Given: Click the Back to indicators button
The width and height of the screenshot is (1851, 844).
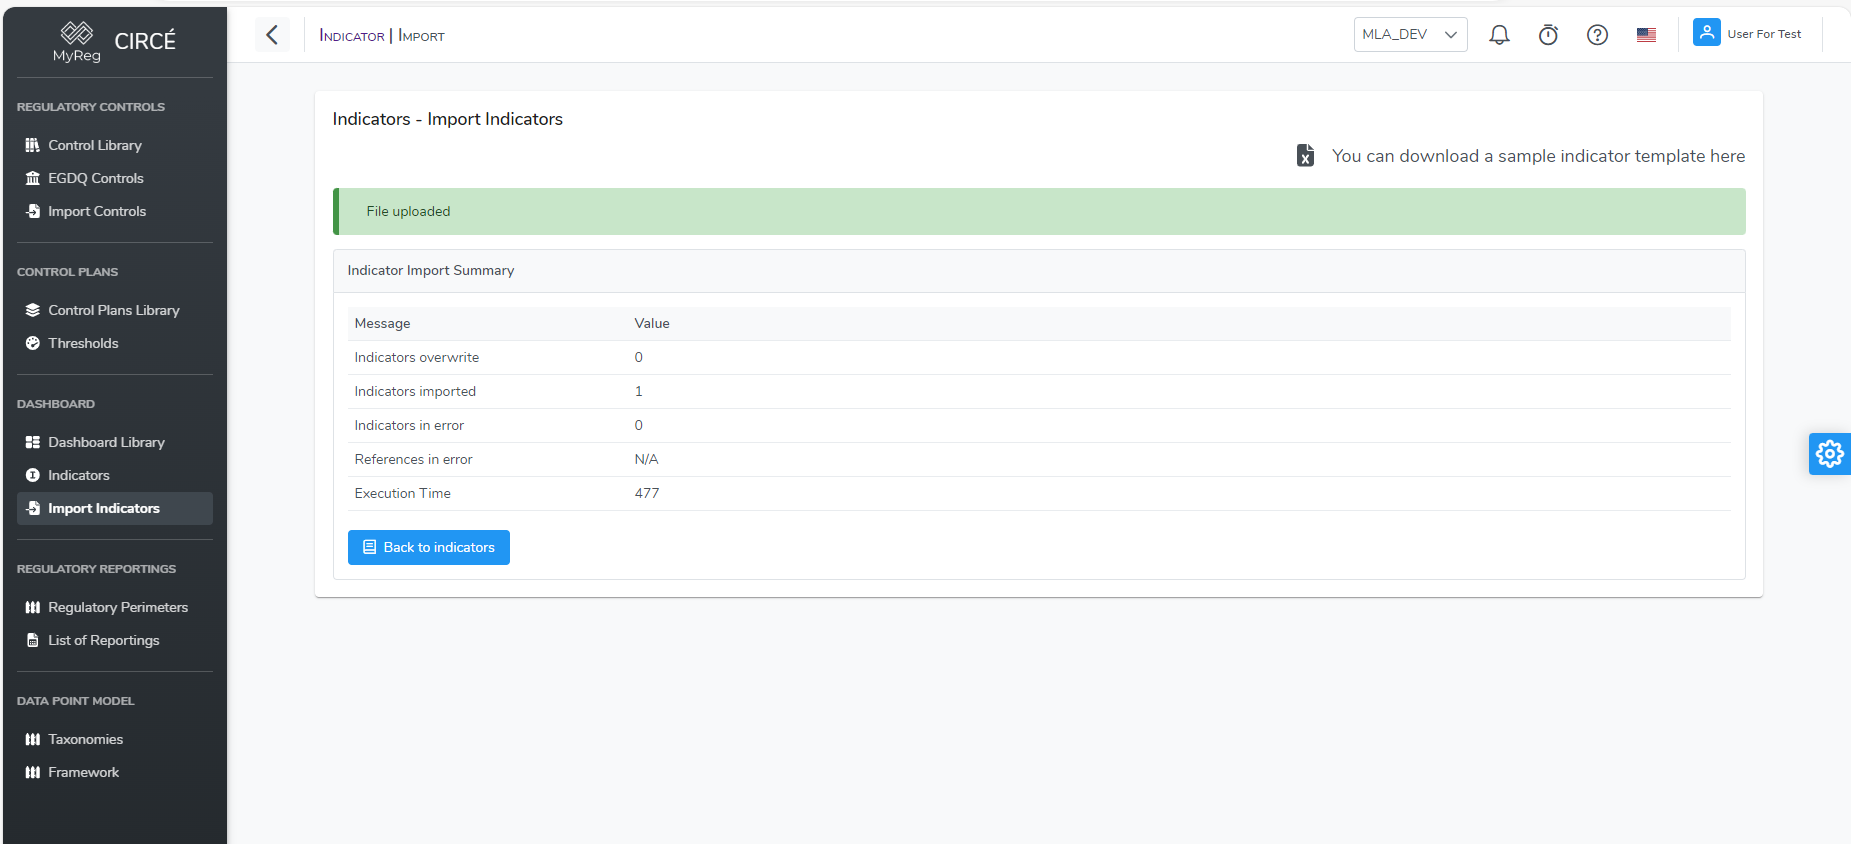Looking at the screenshot, I should point(428,547).
